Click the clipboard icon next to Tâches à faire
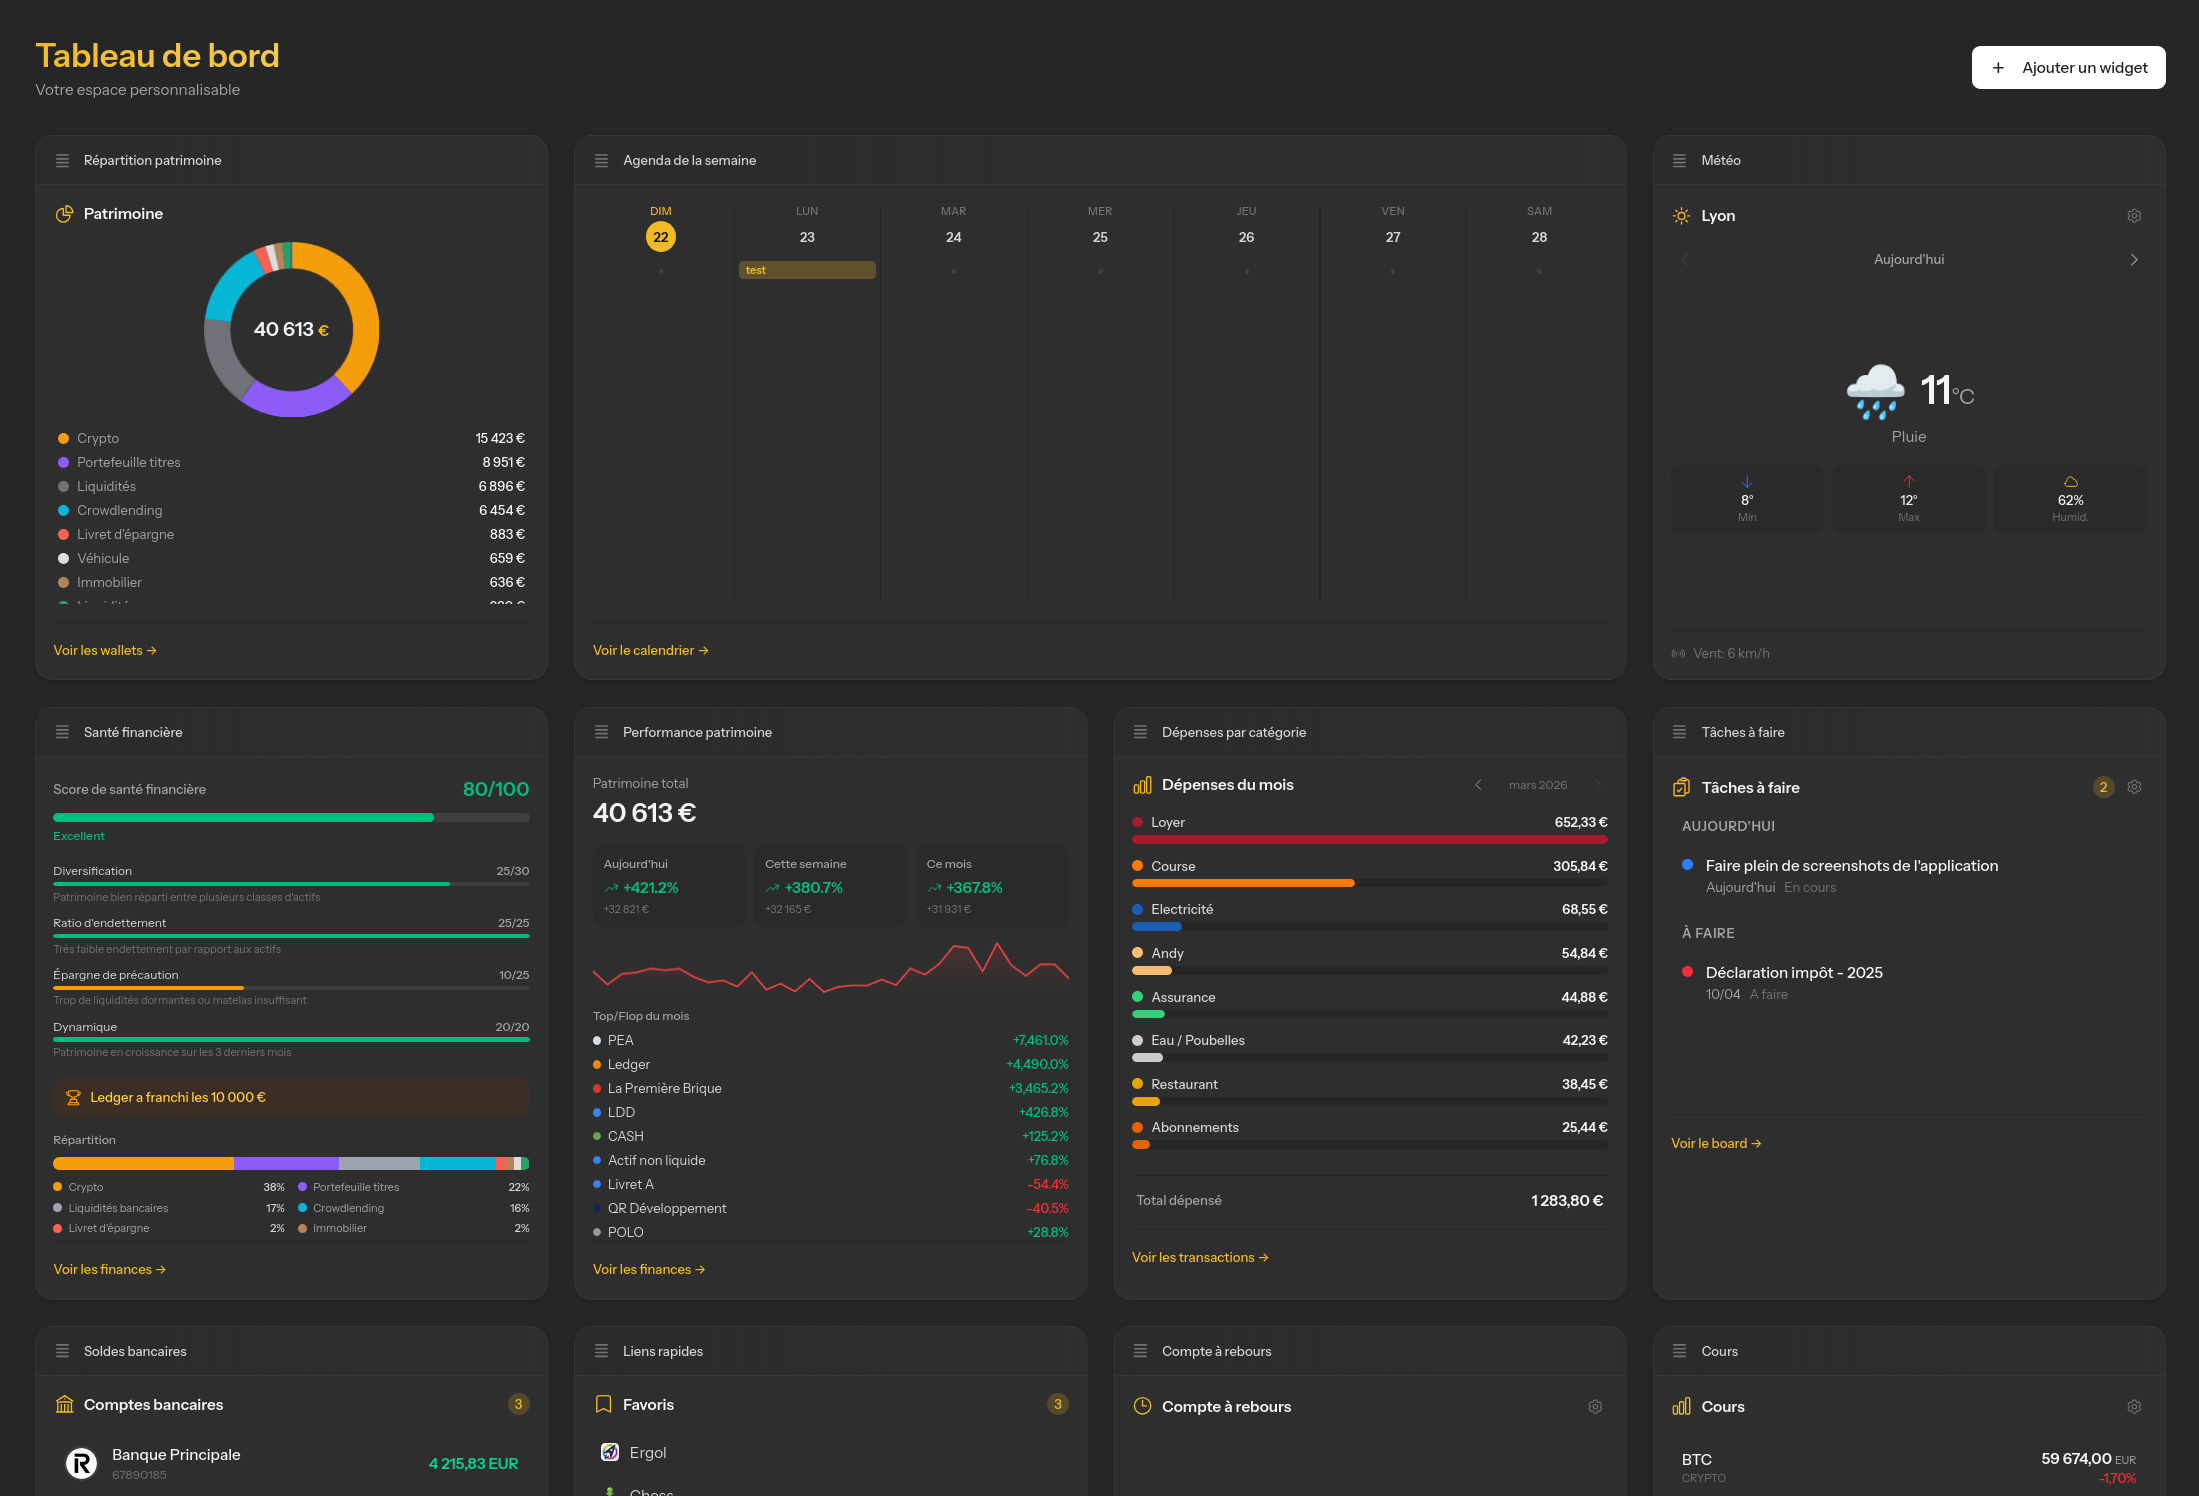The width and height of the screenshot is (2199, 1496). [x=1682, y=787]
